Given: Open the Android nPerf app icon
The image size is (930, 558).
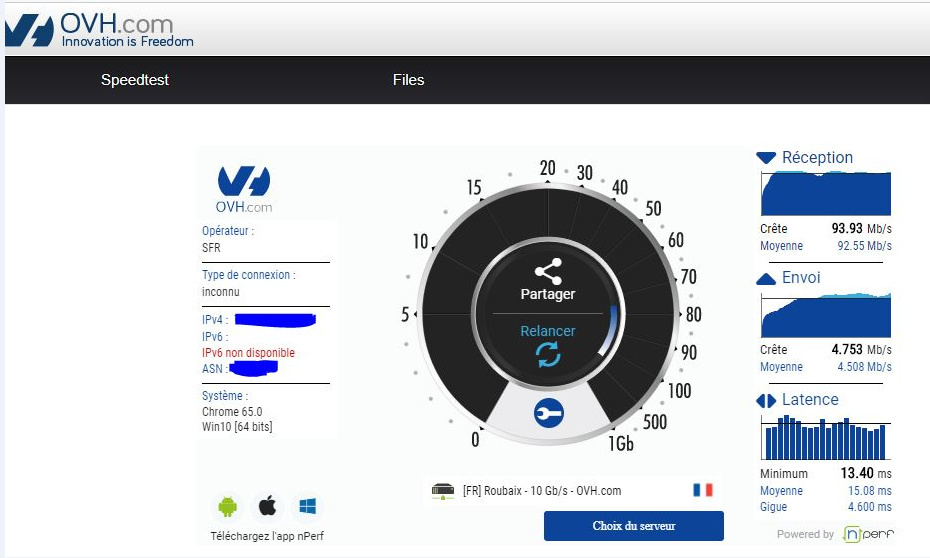Looking at the screenshot, I should (x=228, y=506).
